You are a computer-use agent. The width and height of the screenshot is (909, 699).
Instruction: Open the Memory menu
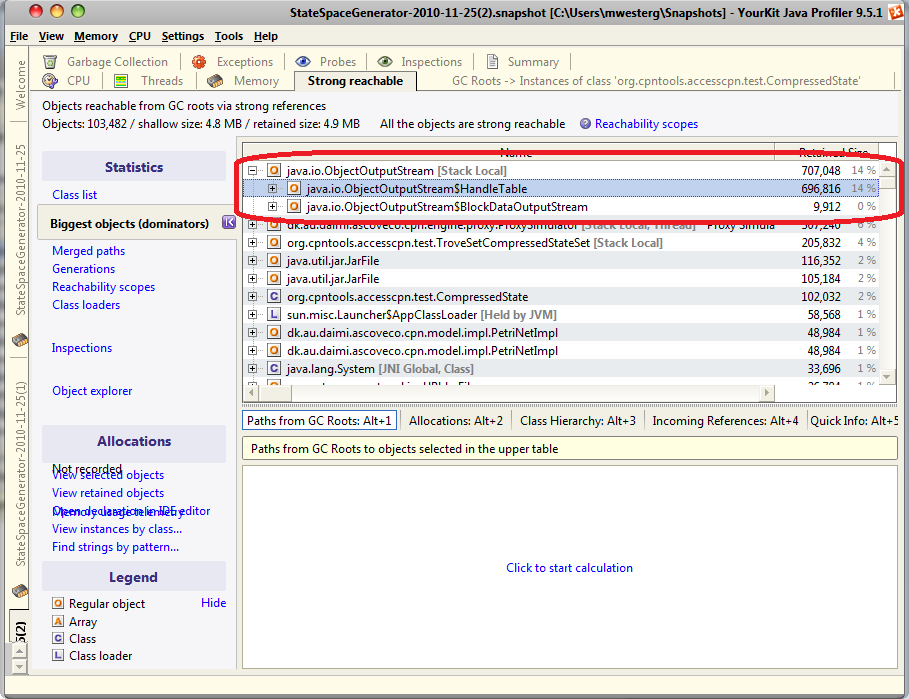tap(96, 36)
